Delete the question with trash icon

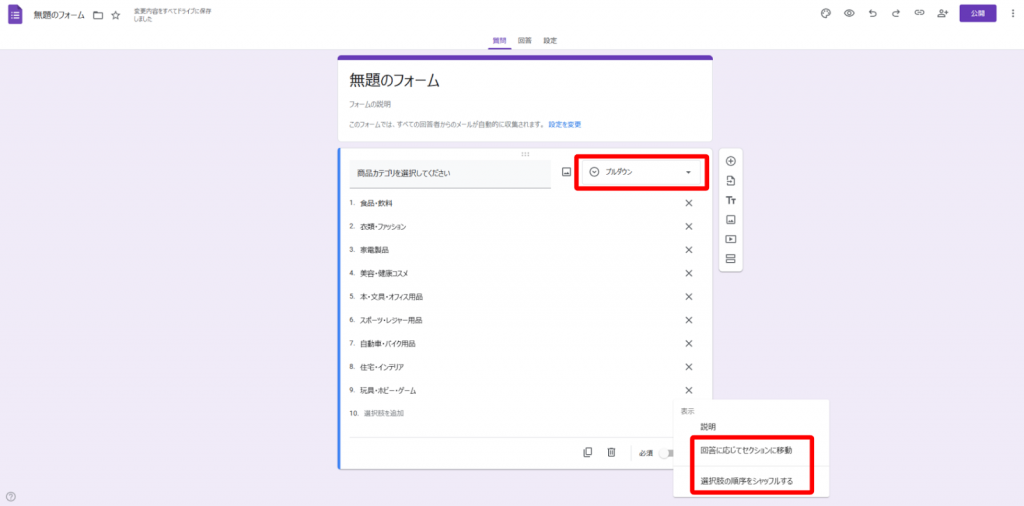(x=611, y=452)
